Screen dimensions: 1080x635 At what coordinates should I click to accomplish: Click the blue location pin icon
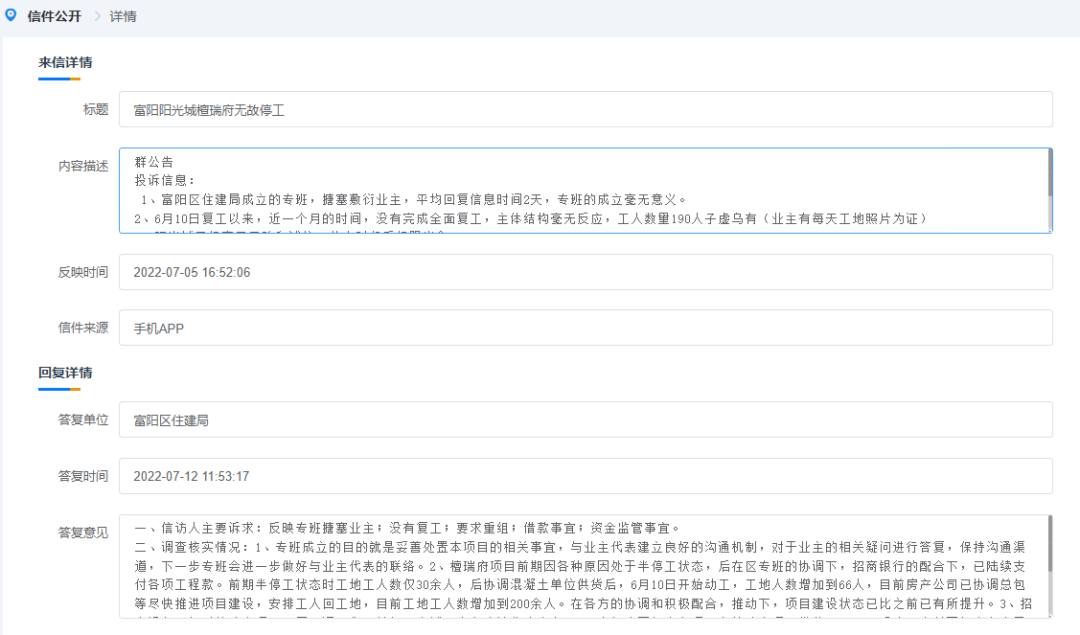[x=11, y=16]
